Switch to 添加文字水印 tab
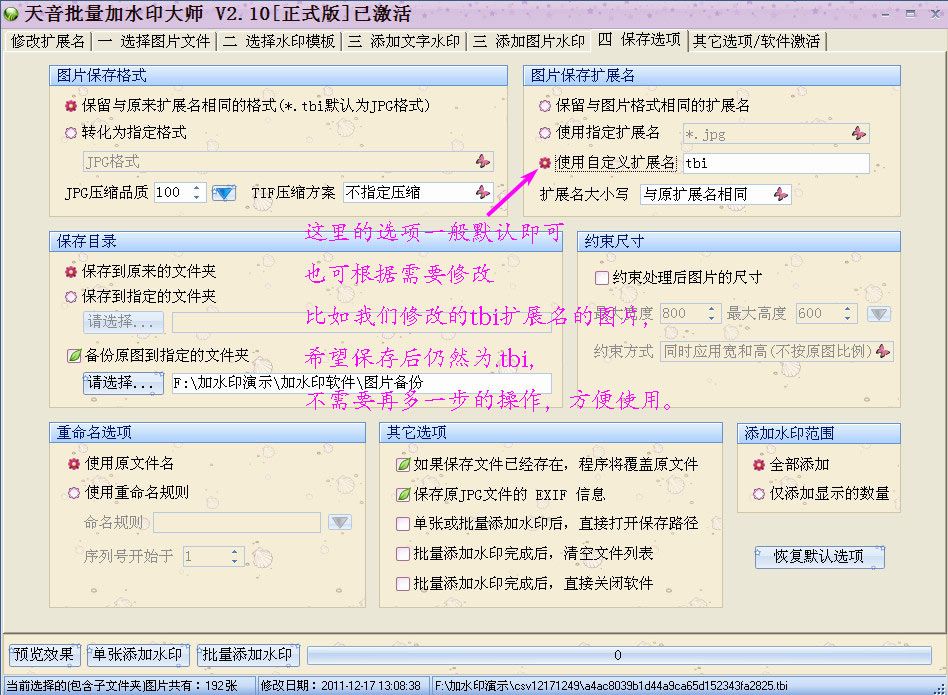Viewport: 948px width, 695px height. [405, 41]
